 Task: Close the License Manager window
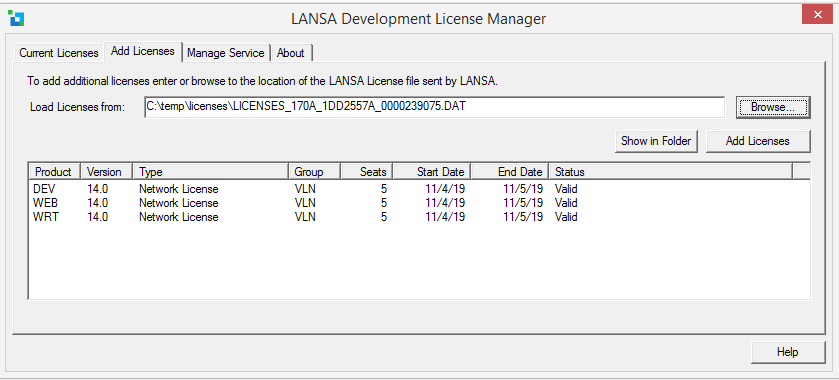point(817,14)
